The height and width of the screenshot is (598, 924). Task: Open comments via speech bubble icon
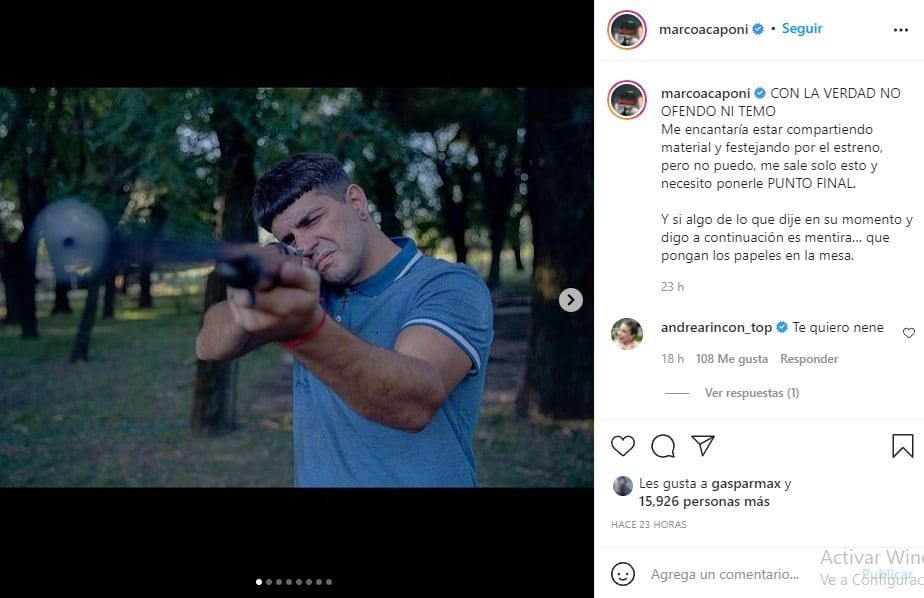coord(663,446)
